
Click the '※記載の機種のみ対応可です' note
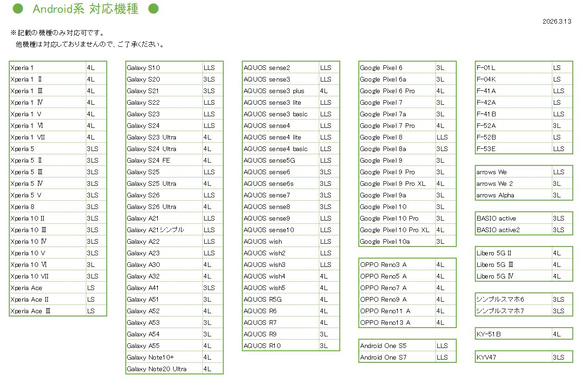58,33
